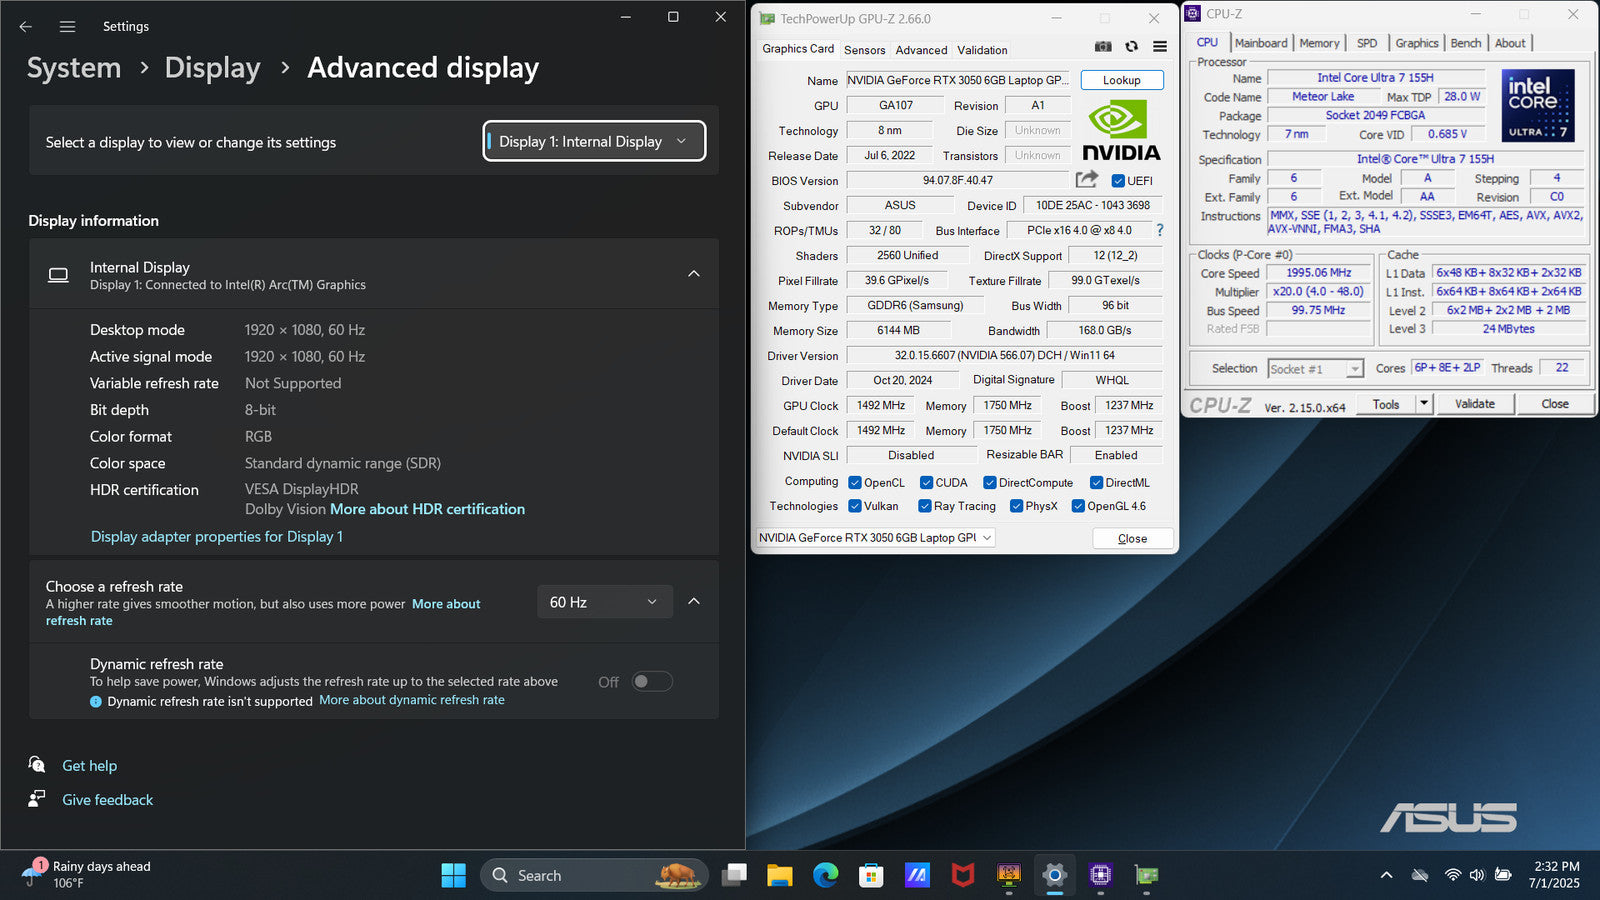Image resolution: width=1600 pixels, height=900 pixels.
Task: Open Display adapter properties for Display 1
Action: coord(216,537)
